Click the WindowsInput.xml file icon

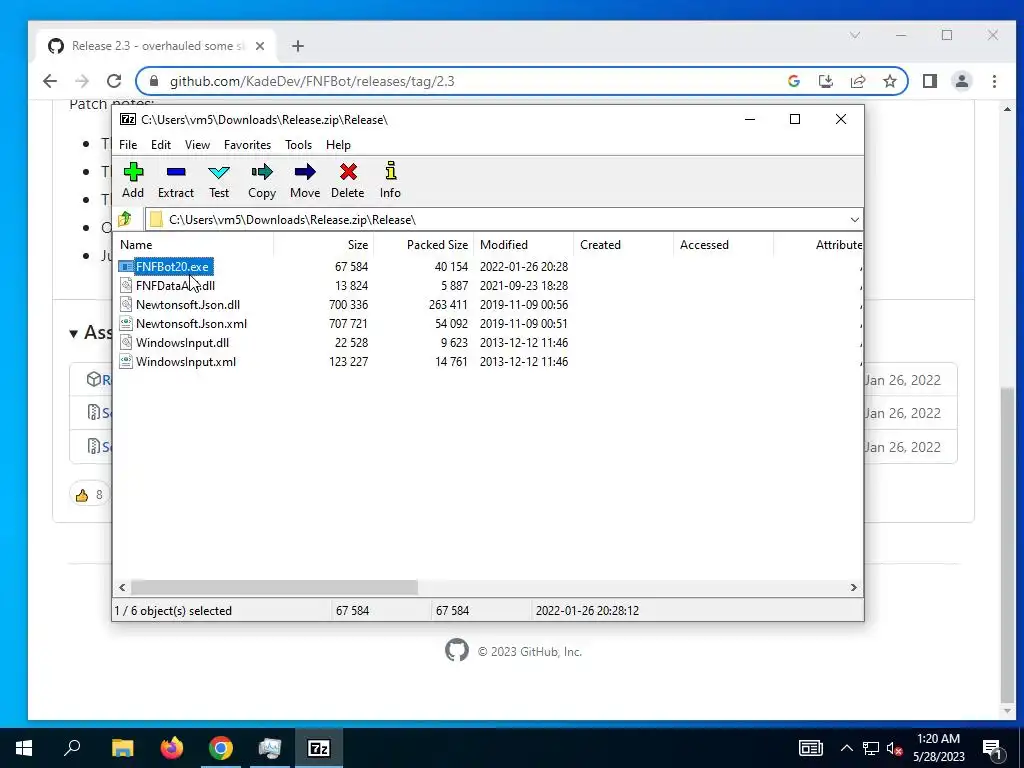pyautogui.click(x=126, y=361)
